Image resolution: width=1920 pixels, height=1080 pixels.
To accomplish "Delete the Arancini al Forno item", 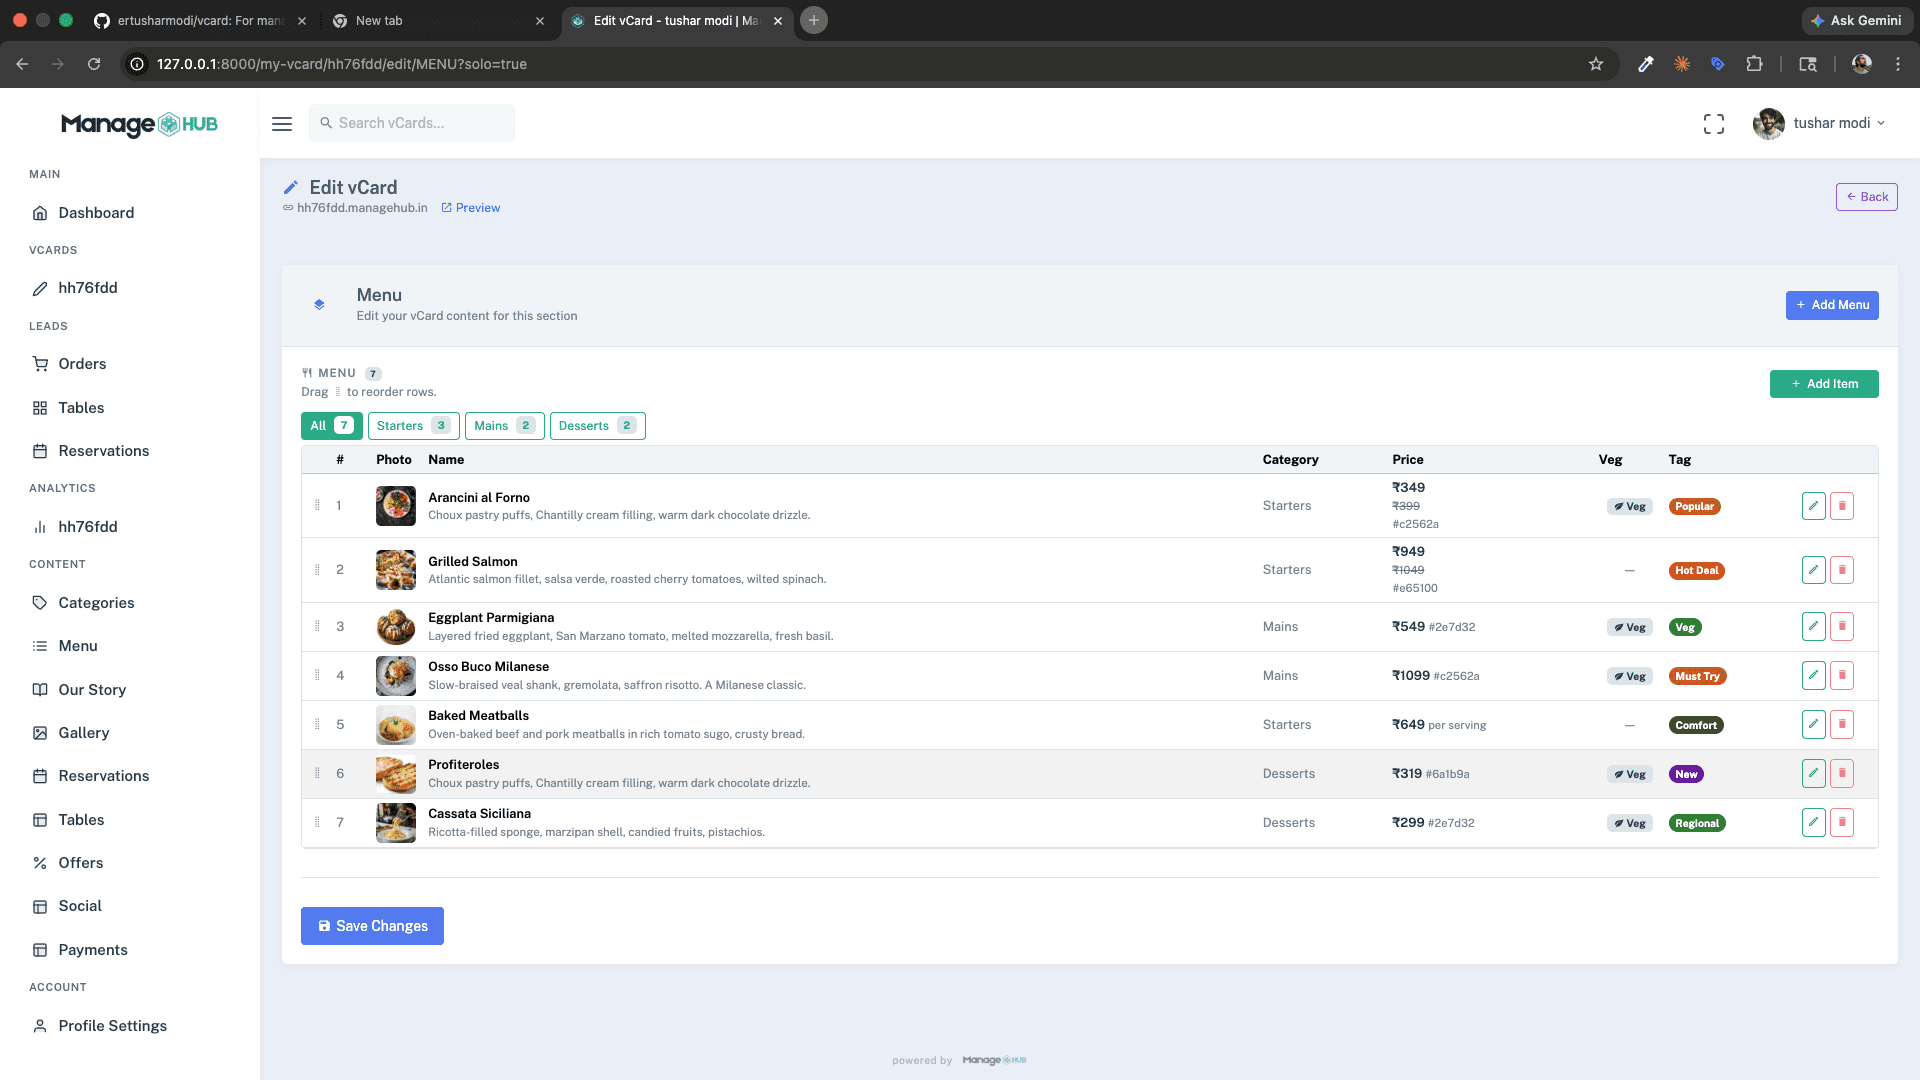I will [x=1842, y=506].
